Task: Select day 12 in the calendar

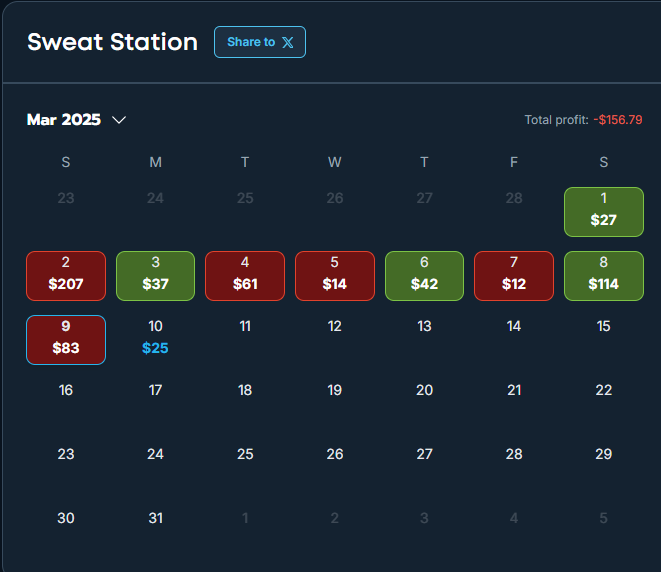Action: tap(335, 326)
